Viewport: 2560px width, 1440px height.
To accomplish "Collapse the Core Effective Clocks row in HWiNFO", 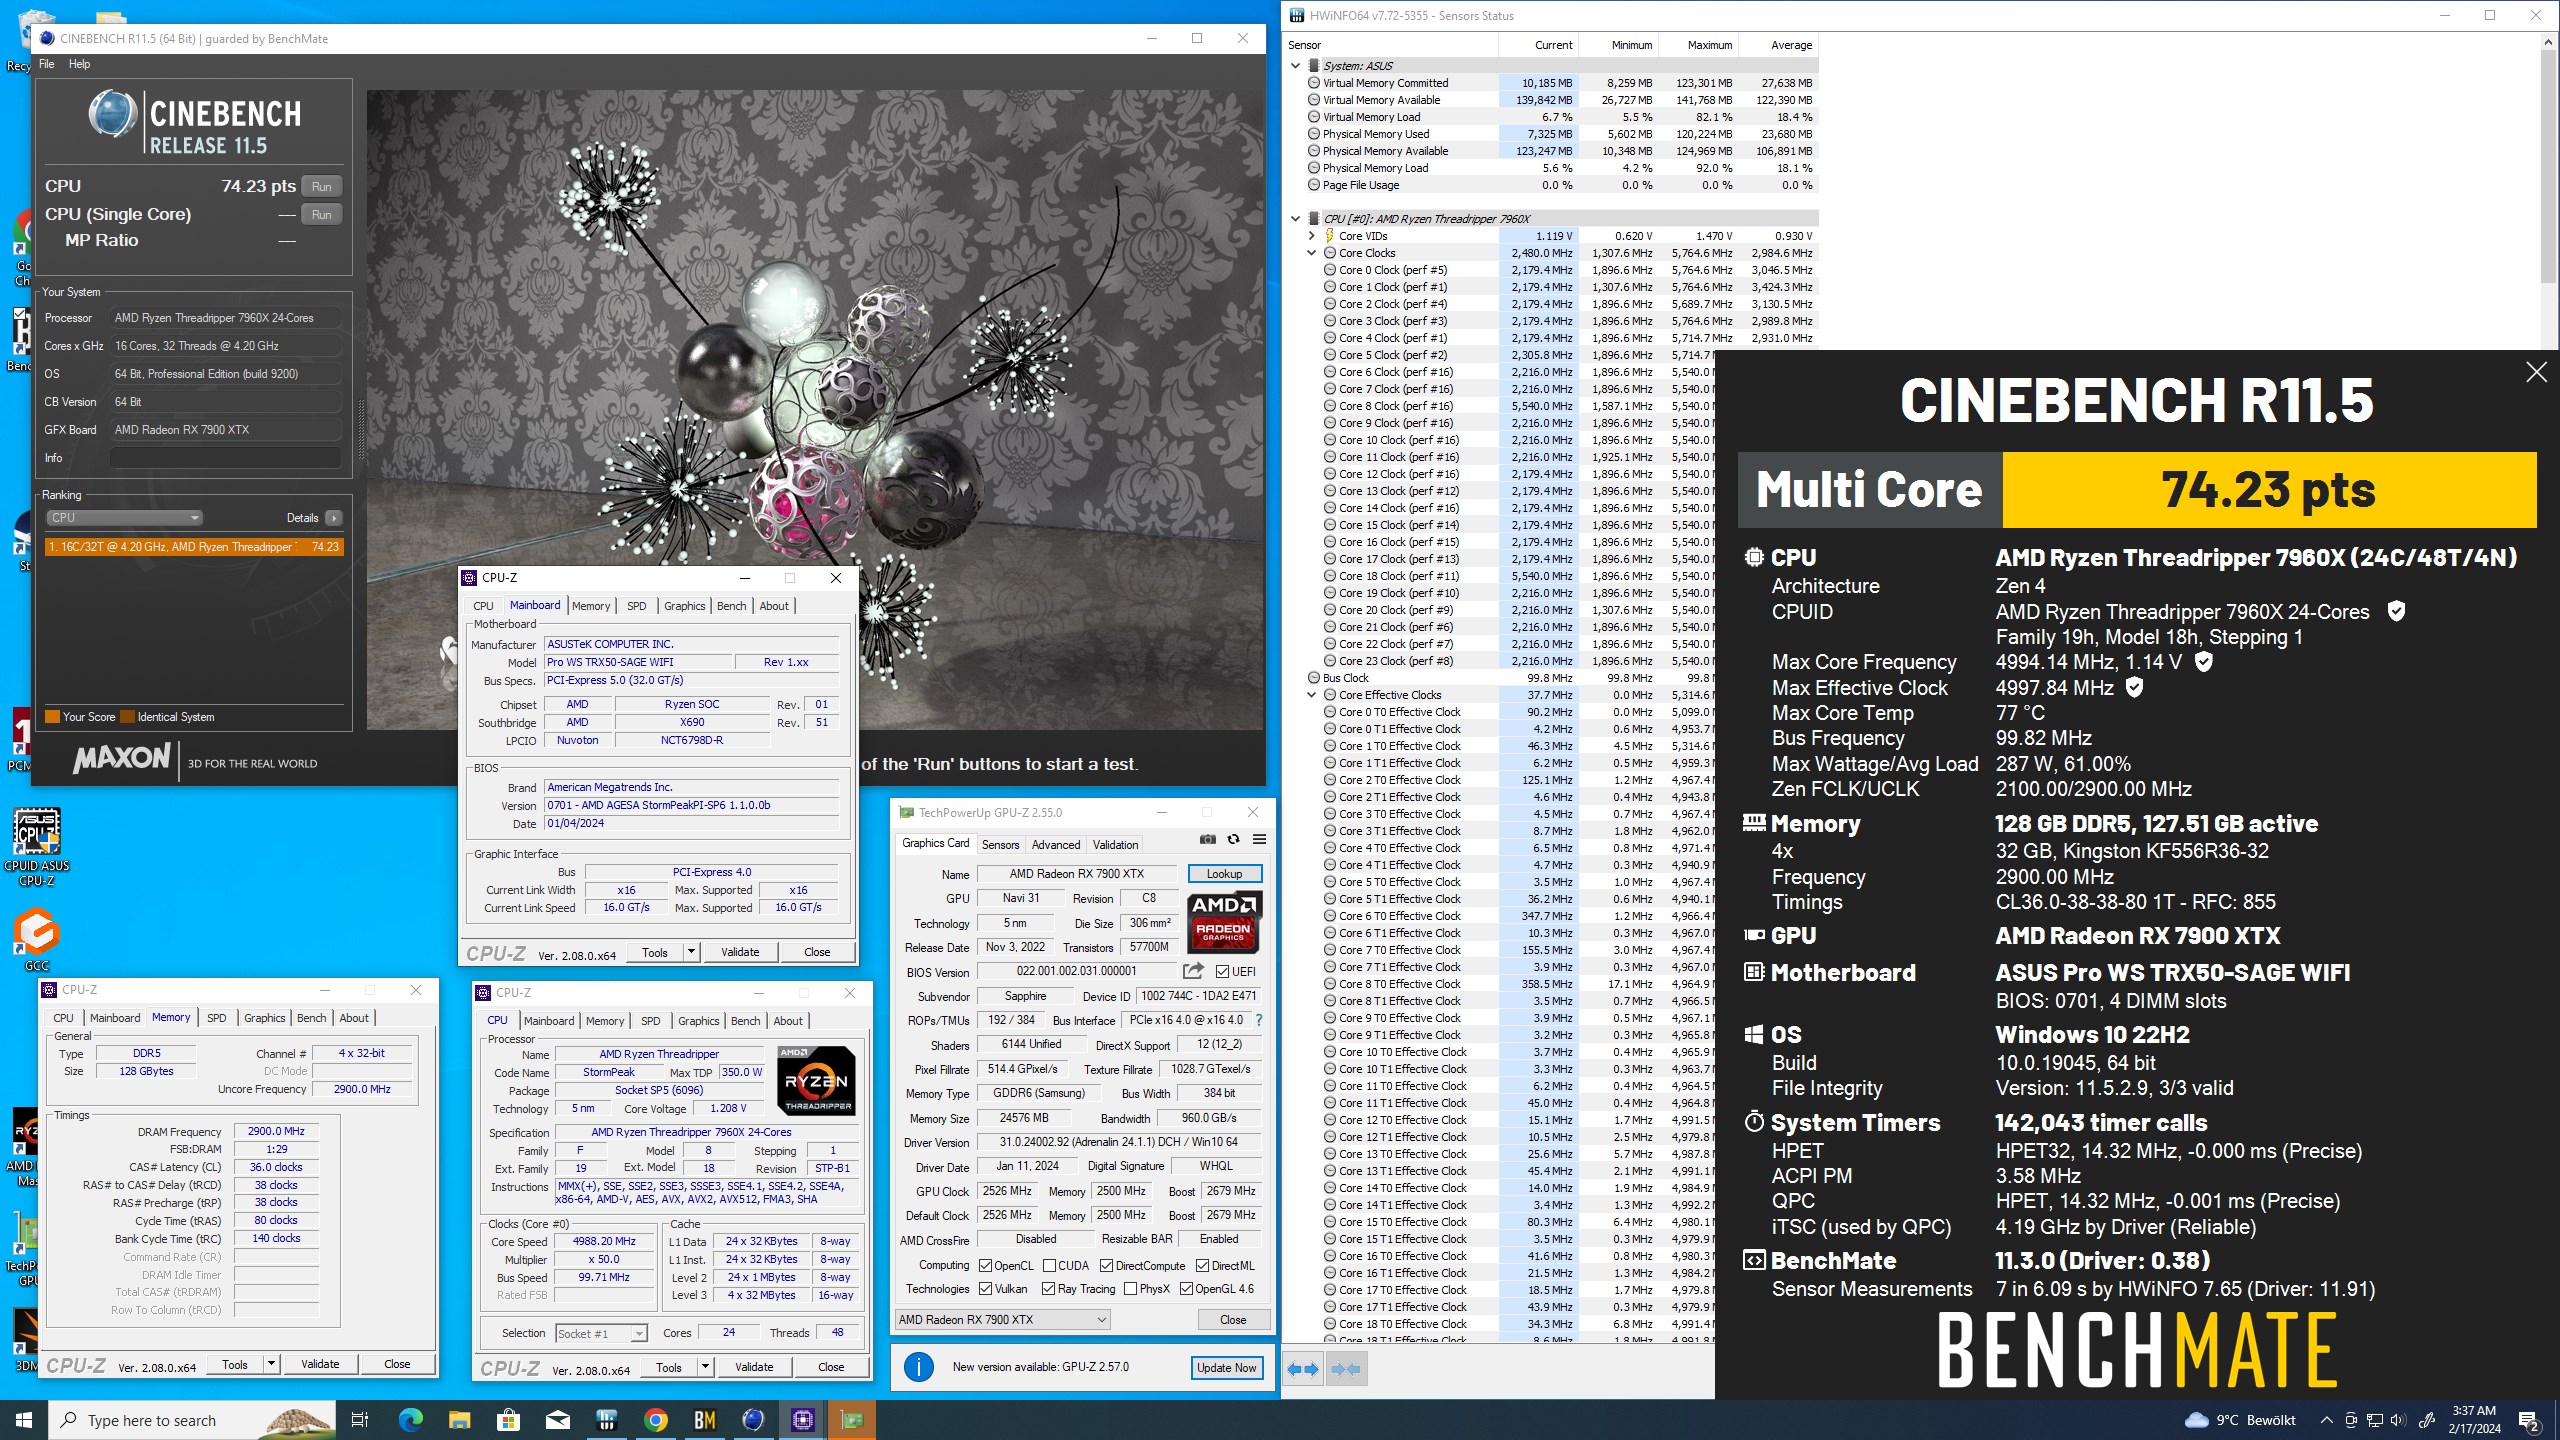I will point(1312,695).
